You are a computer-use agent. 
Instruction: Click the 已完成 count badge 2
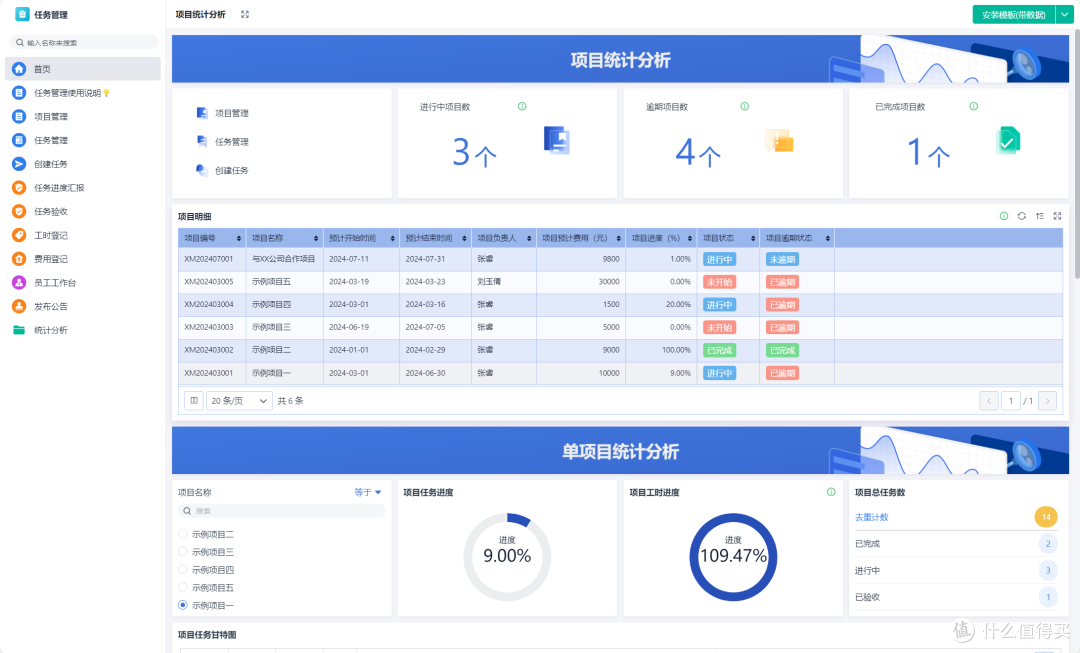1048,544
